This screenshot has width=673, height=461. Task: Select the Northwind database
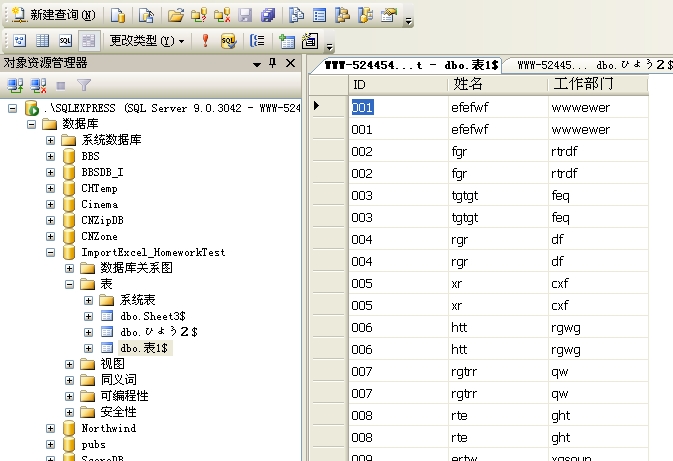coord(109,428)
